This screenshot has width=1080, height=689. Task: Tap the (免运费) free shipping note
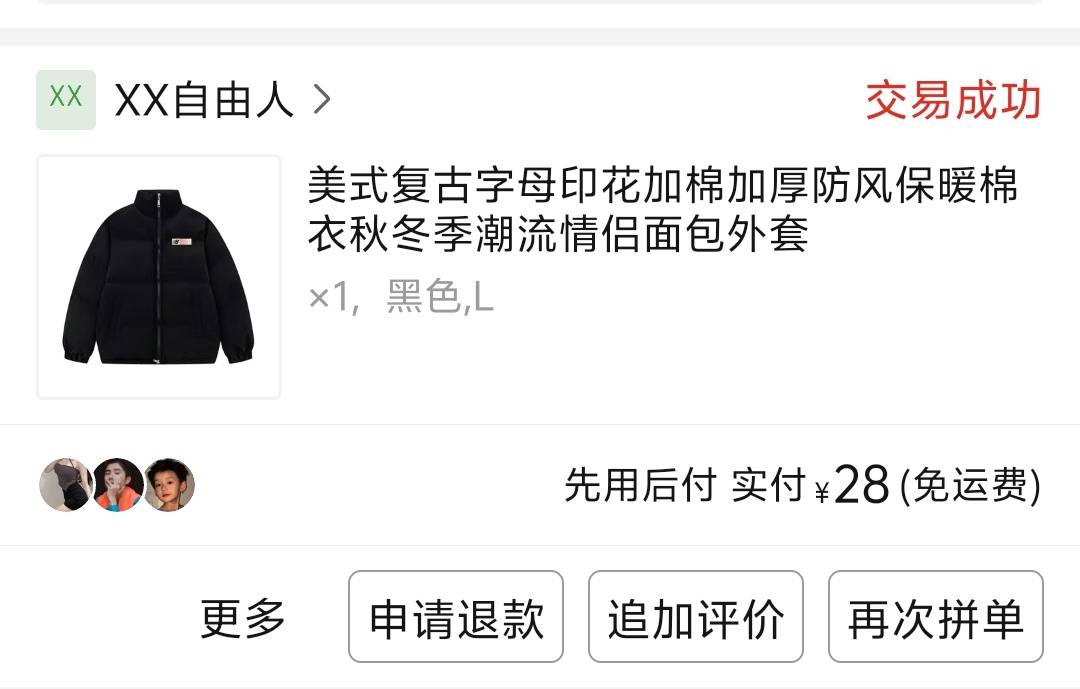coord(970,485)
